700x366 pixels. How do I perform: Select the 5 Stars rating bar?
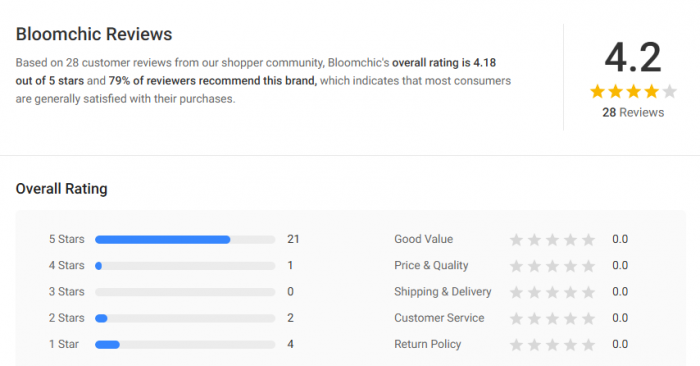tap(185, 240)
